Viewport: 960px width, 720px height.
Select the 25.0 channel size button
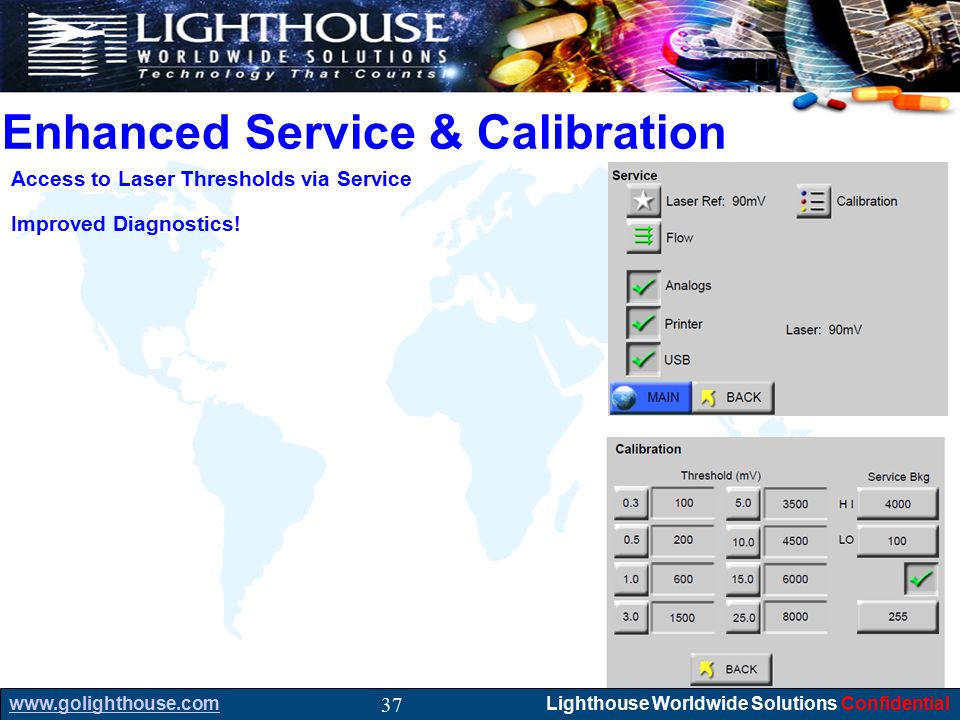coord(743,617)
